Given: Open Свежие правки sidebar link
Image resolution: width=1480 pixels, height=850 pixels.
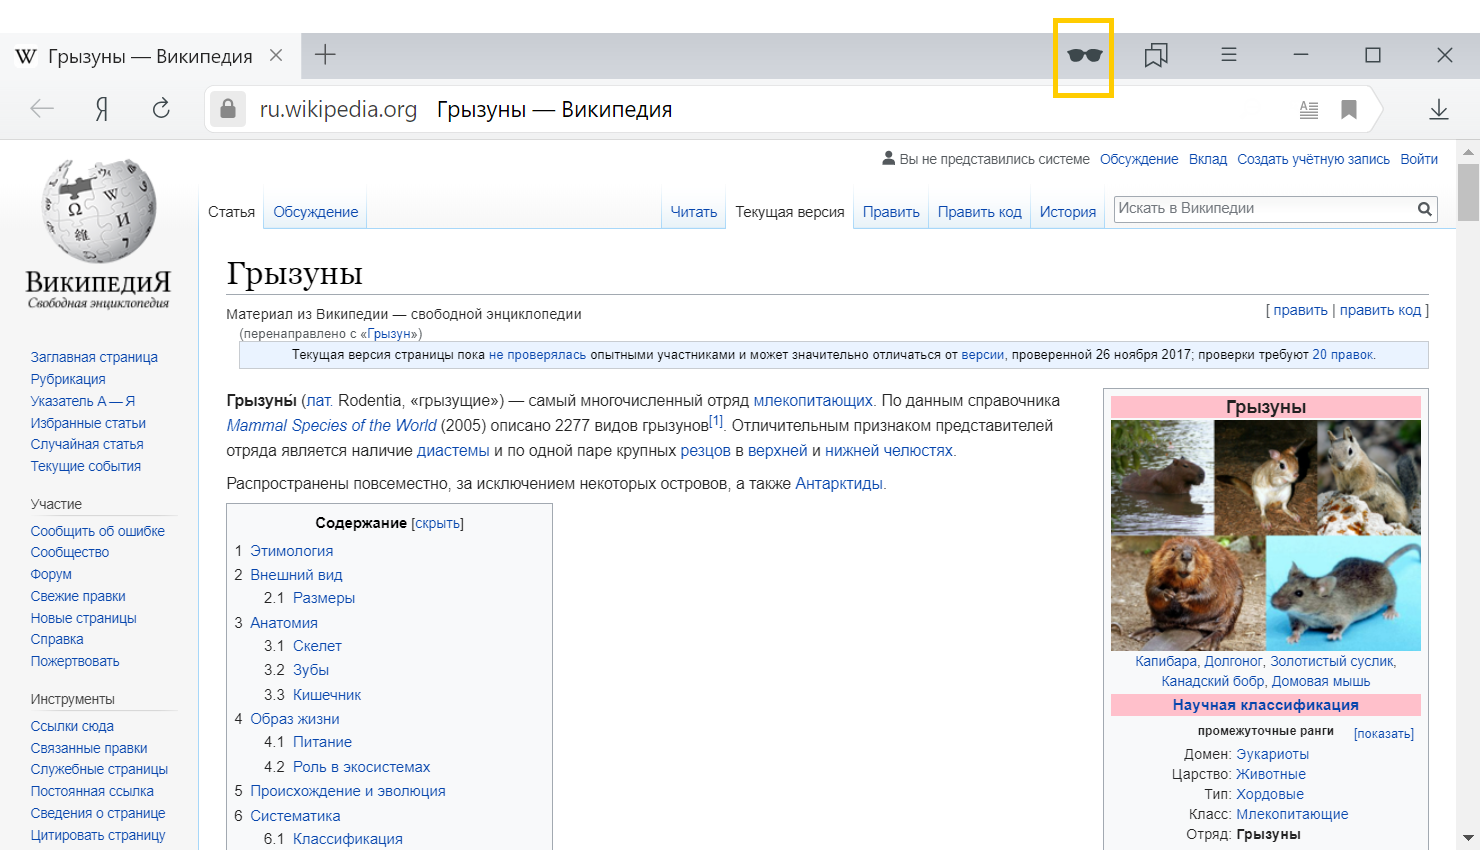Looking at the screenshot, I should pyautogui.click(x=78, y=596).
